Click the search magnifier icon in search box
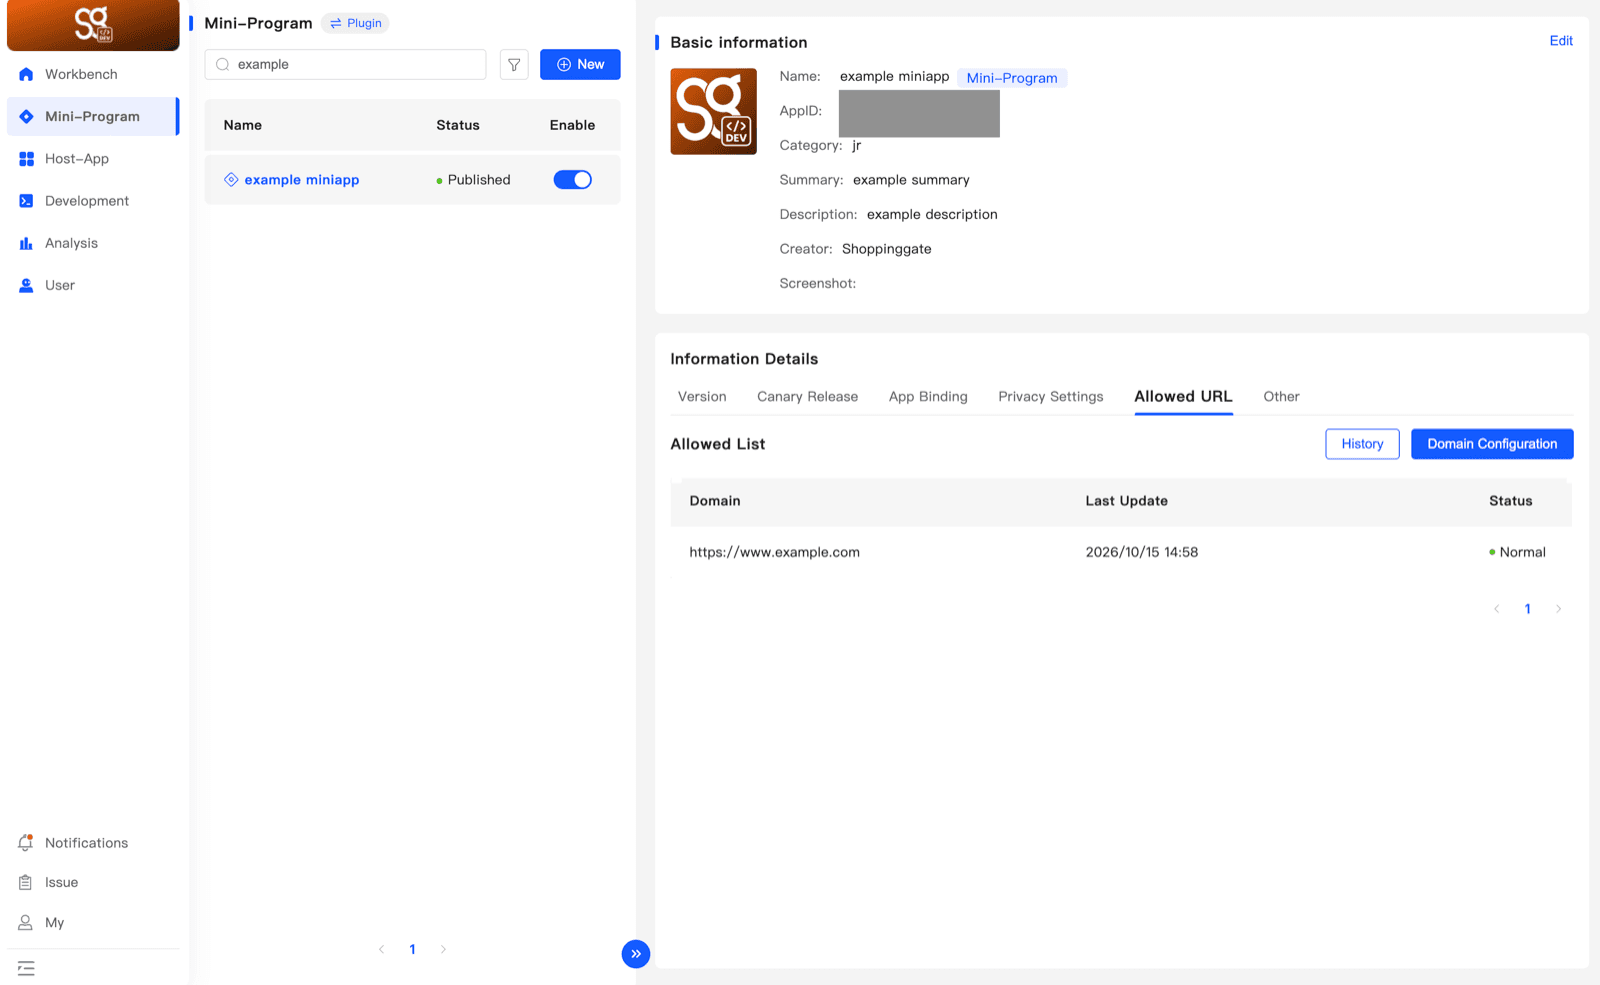This screenshot has height=985, width=1600. [223, 65]
